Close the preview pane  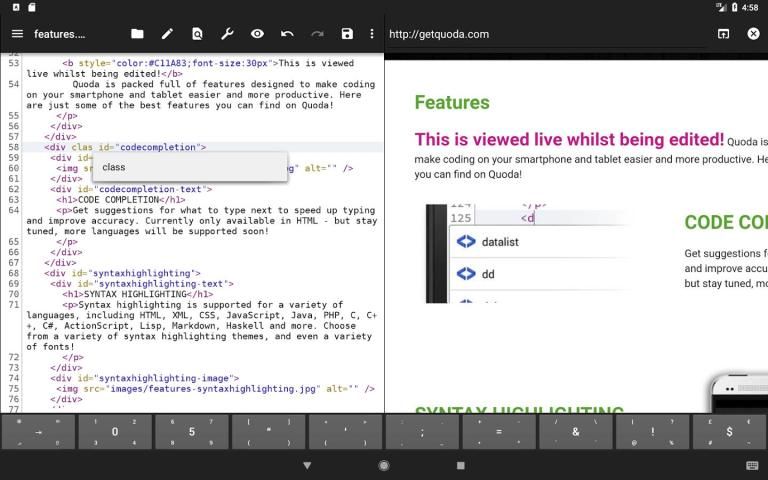point(753,34)
